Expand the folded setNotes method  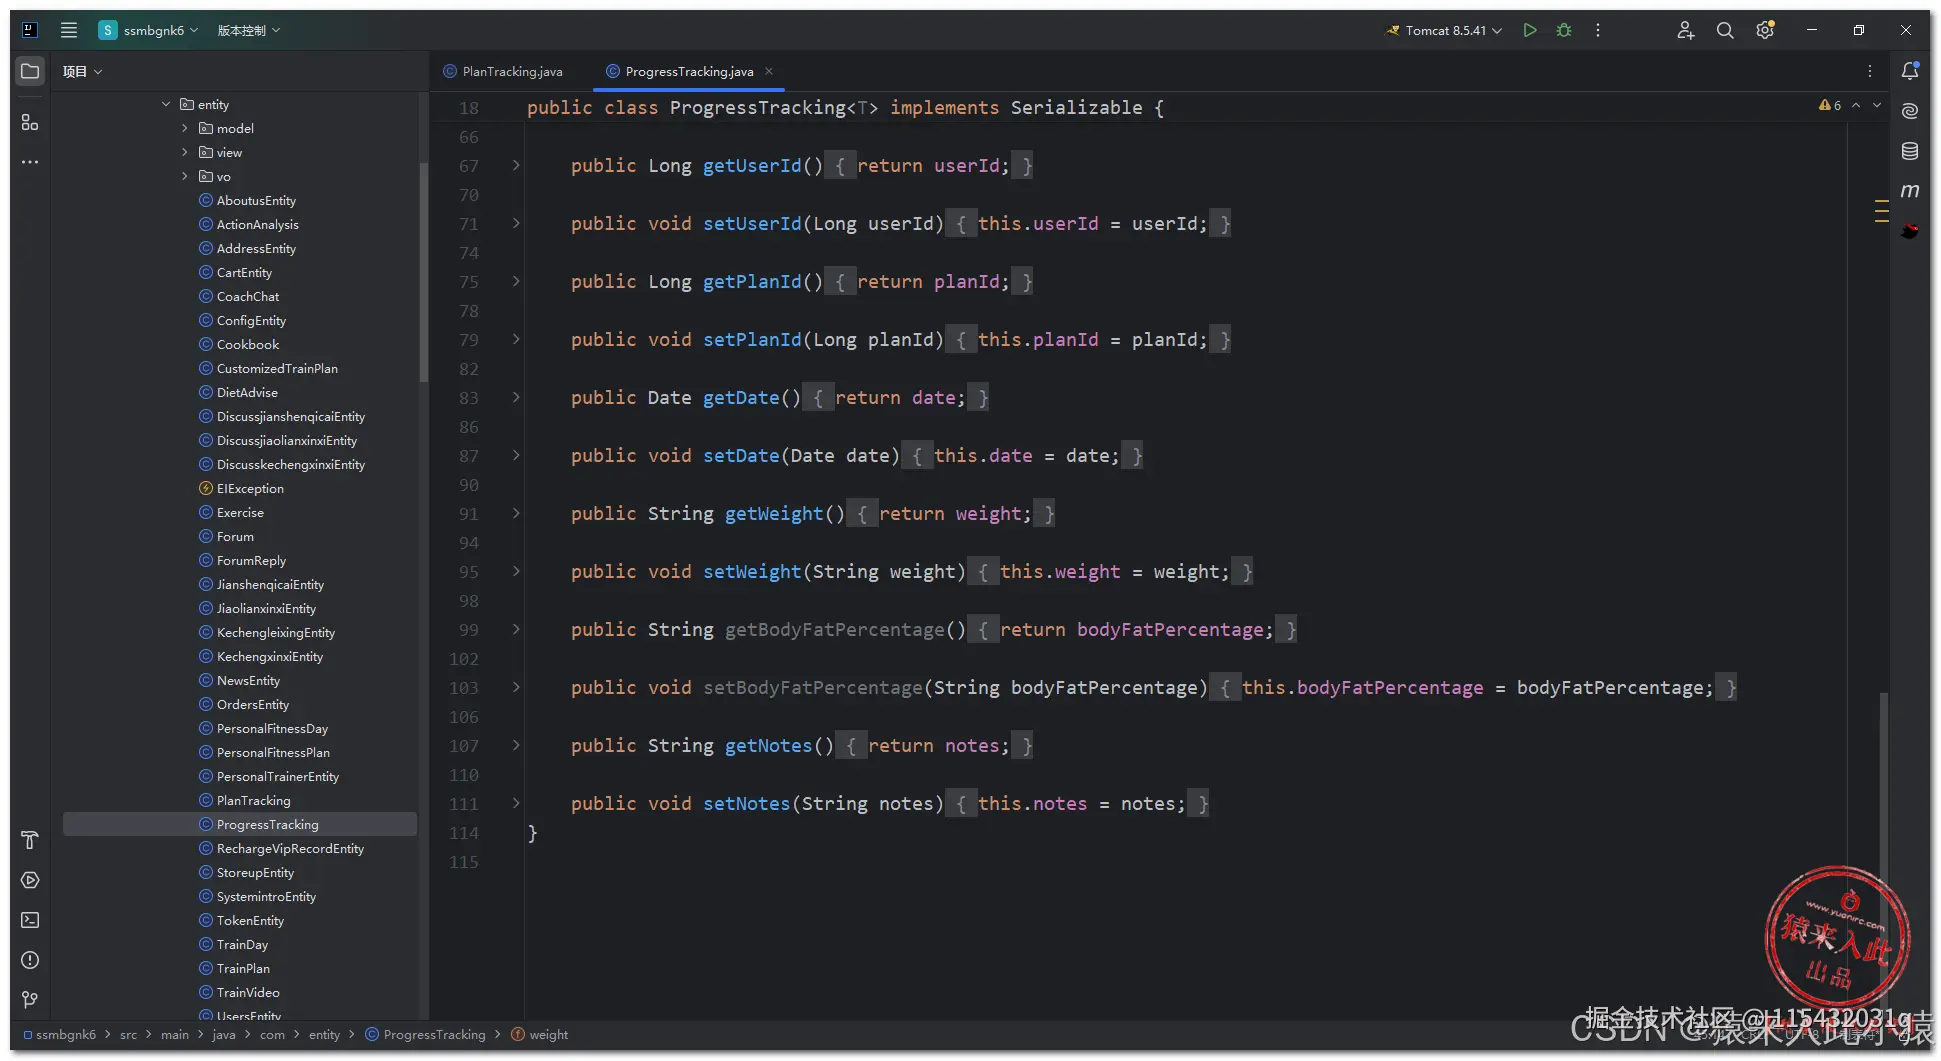tap(516, 803)
